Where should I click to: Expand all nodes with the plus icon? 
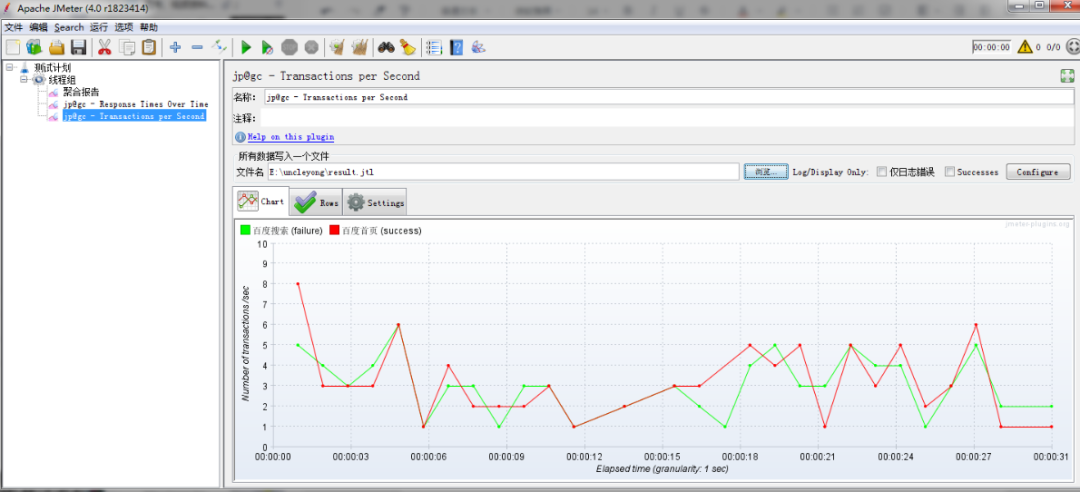[x=176, y=47]
